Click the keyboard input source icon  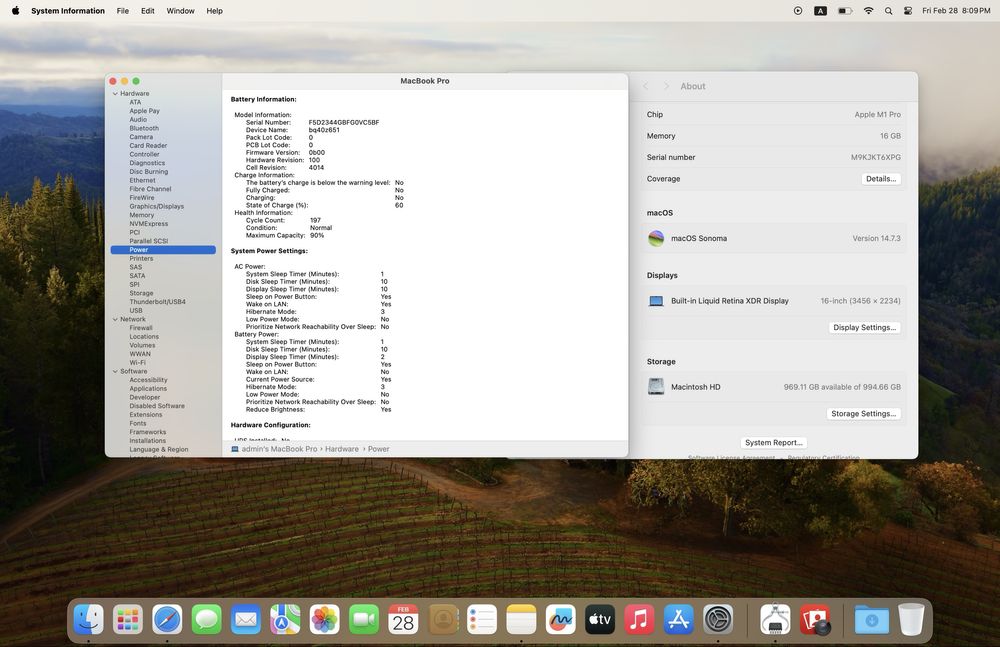click(x=821, y=11)
